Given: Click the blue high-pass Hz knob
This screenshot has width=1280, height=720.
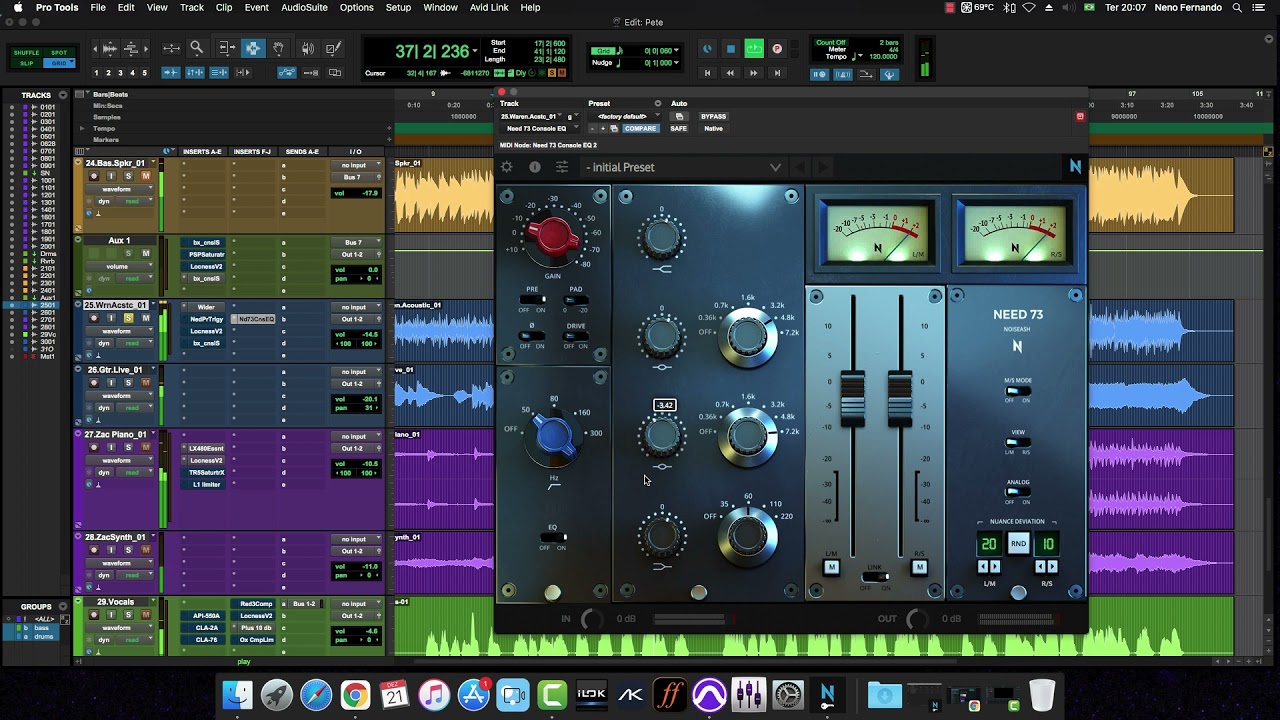Looking at the screenshot, I should pyautogui.click(x=553, y=436).
